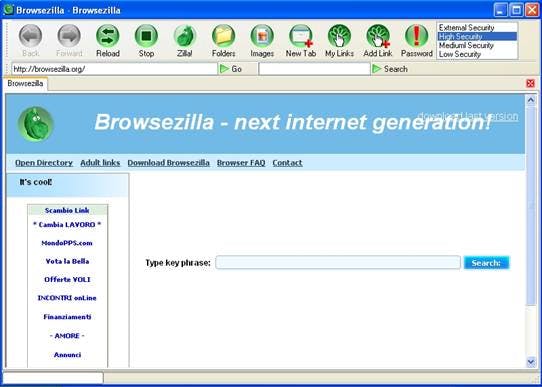Open the Browser FAQ link

click(x=241, y=163)
